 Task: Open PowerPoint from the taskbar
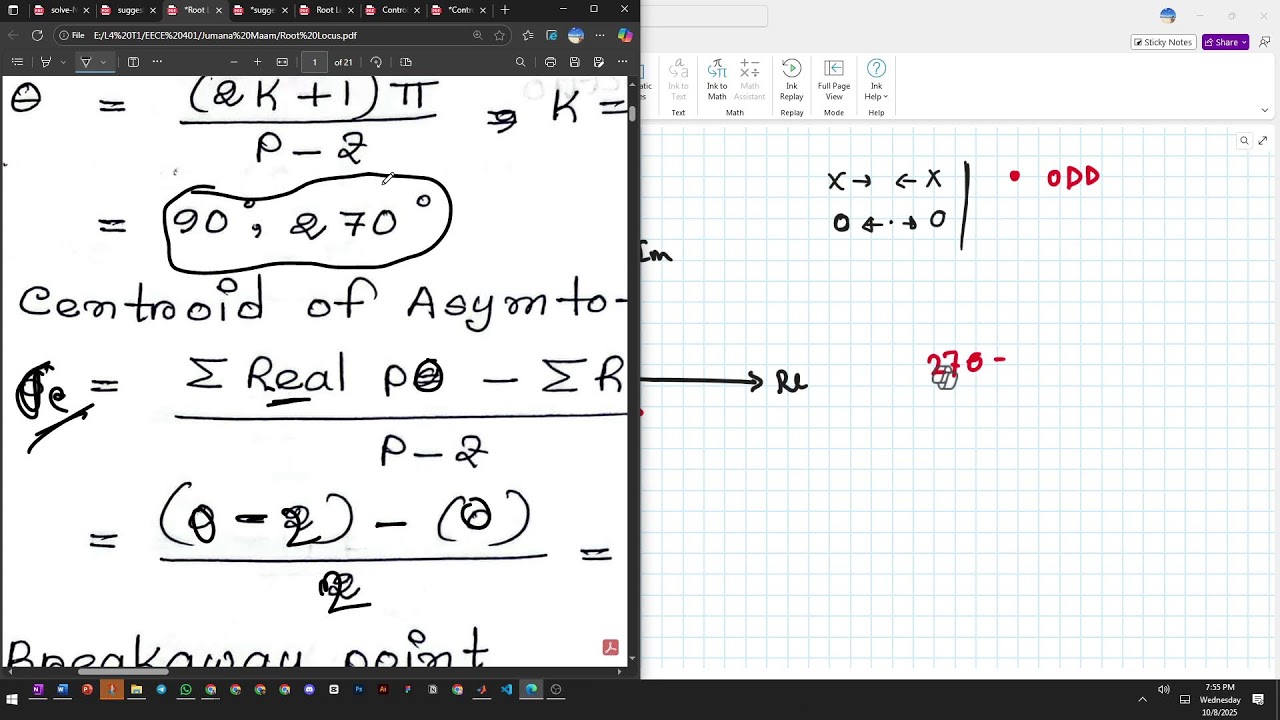pos(87,689)
